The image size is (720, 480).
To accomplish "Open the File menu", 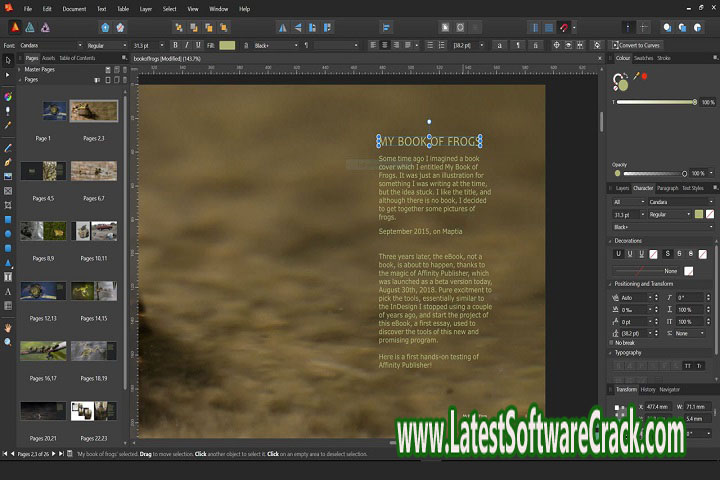I will [28, 9].
